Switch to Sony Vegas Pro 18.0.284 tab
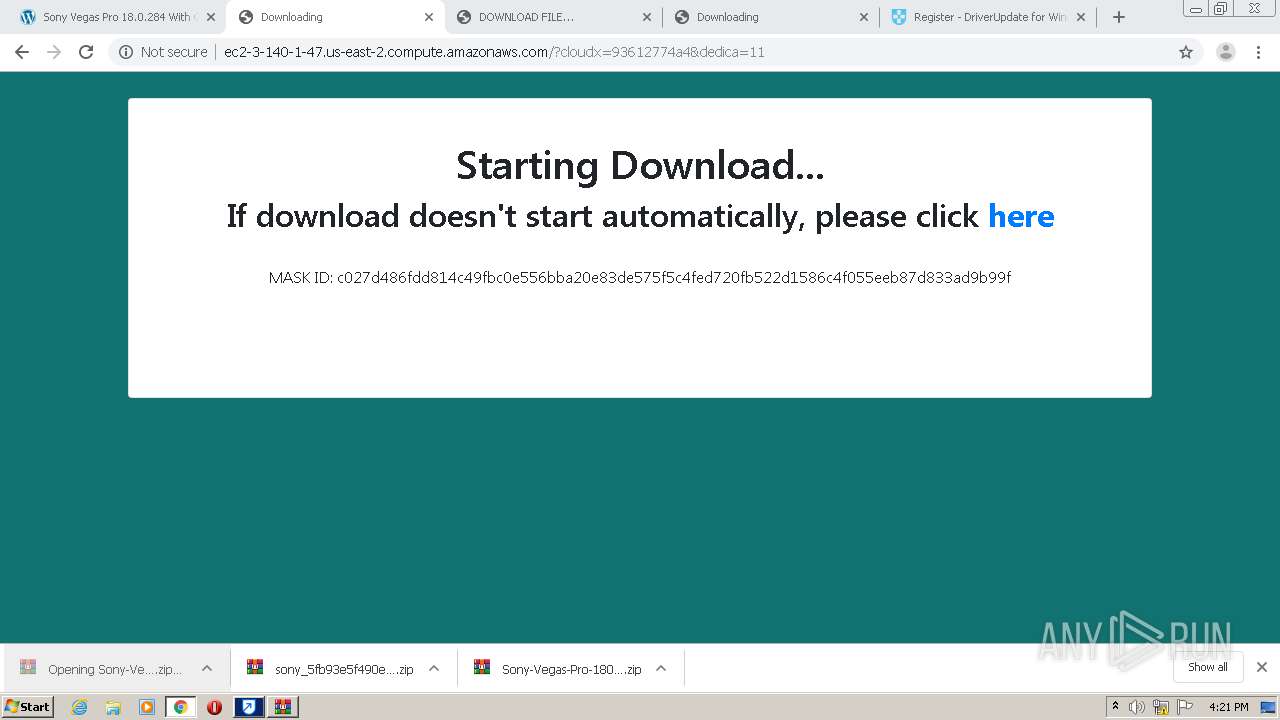The height and width of the screenshot is (720, 1280). [x=115, y=17]
